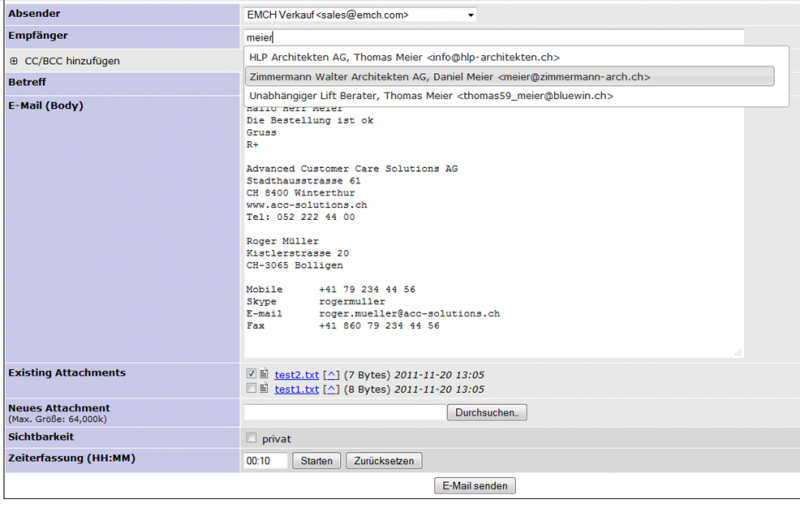Click the roger.mueller@acc-solutions.ch text in body
Viewport: 800px width, 508px height.
point(409,314)
